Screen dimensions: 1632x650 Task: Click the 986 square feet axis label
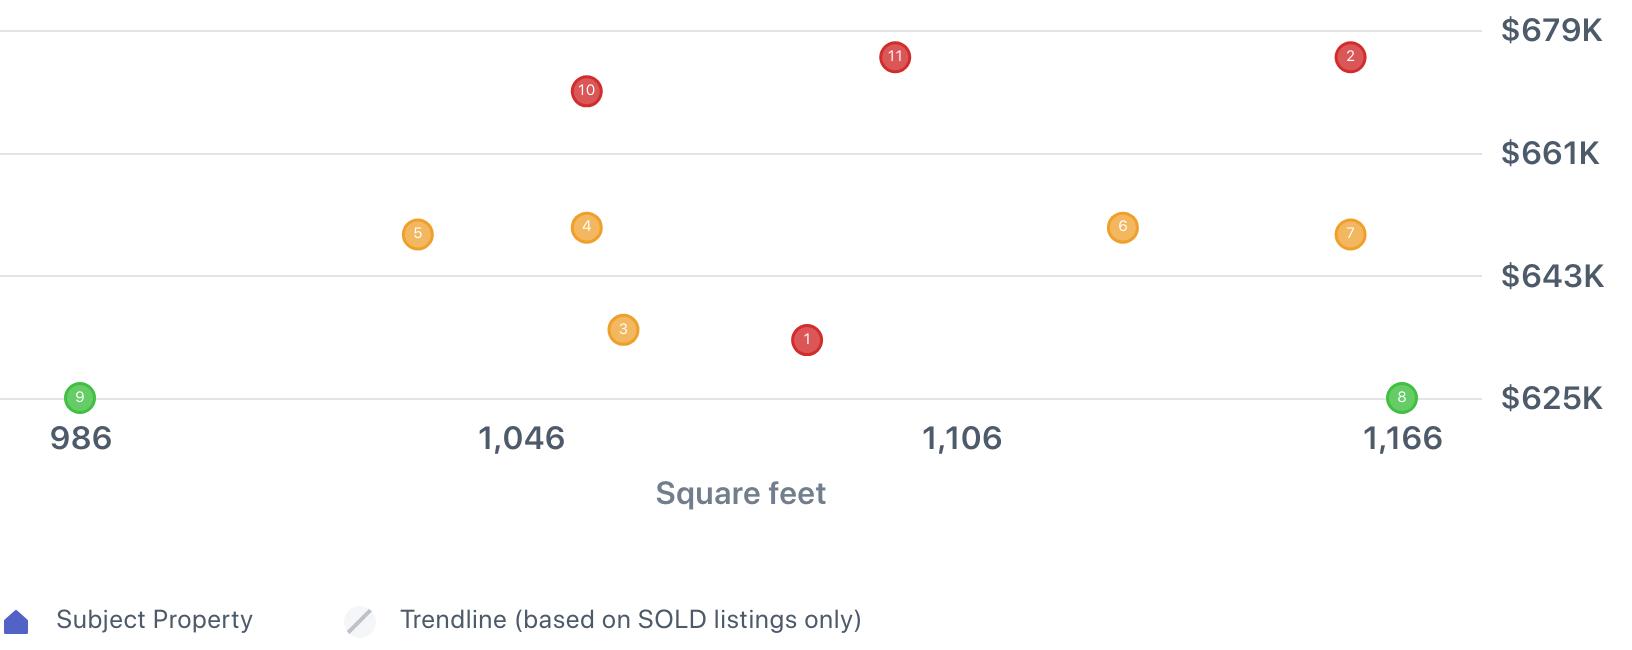pyautogui.click(x=81, y=438)
